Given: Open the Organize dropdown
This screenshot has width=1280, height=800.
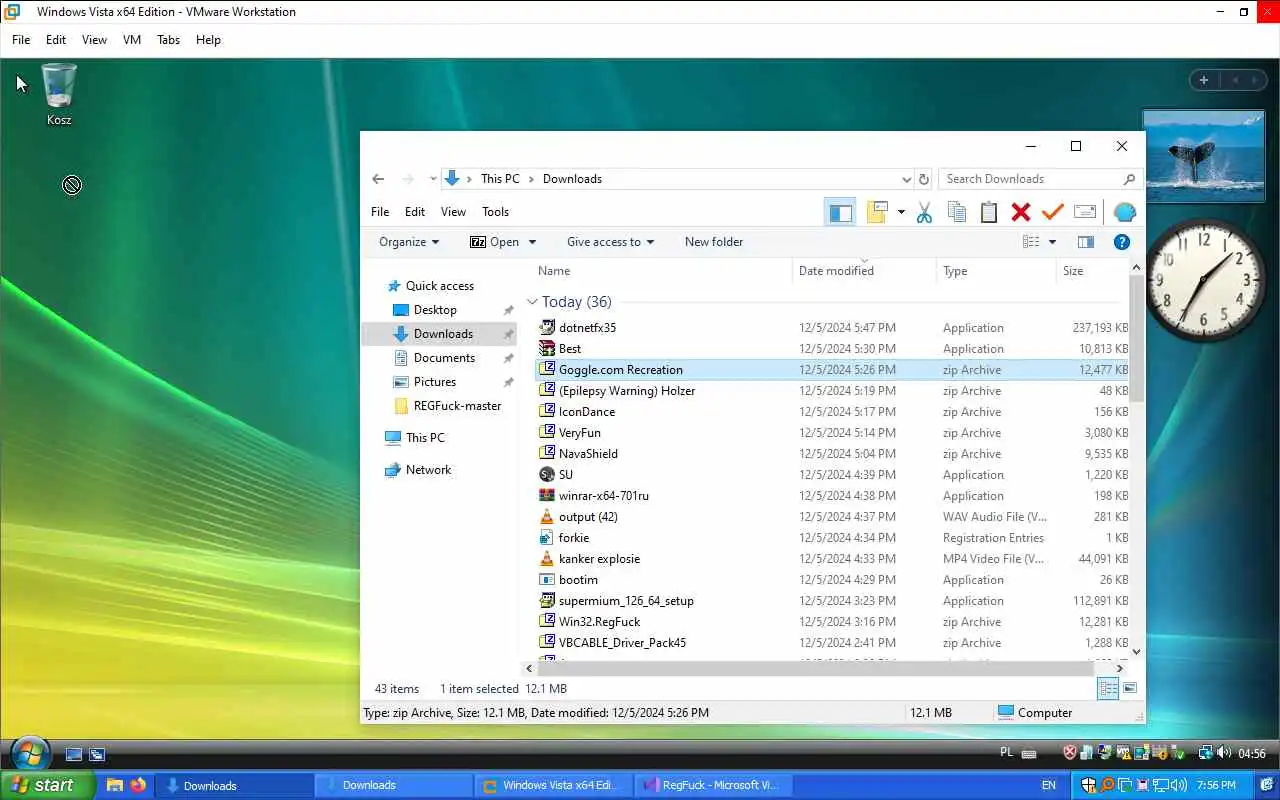Looking at the screenshot, I should click(409, 242).
